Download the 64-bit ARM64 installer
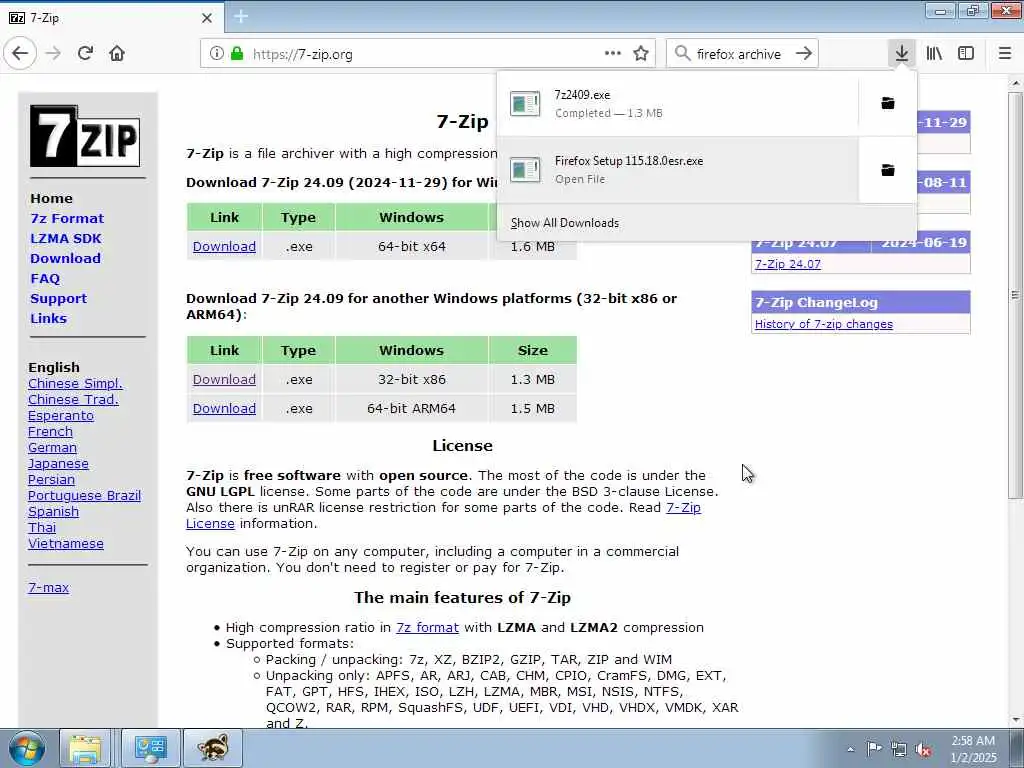Viewport: 1024px width, 768px height. pyautogui.click(x=224, y=408)
